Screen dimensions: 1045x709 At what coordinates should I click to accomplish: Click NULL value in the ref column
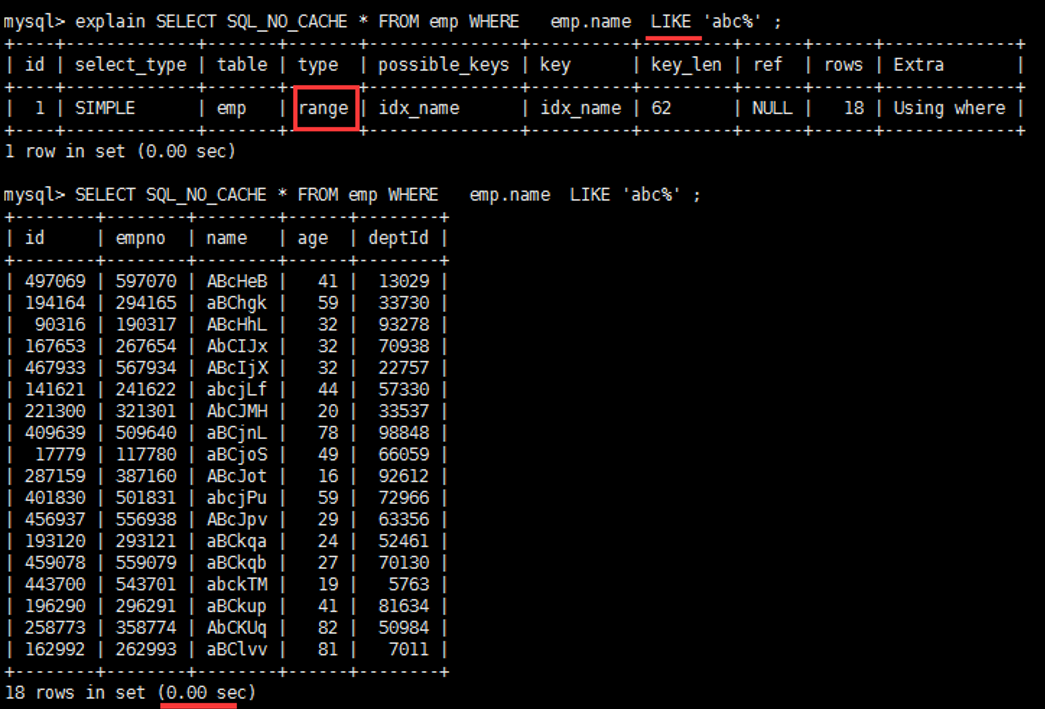point(772,108)
